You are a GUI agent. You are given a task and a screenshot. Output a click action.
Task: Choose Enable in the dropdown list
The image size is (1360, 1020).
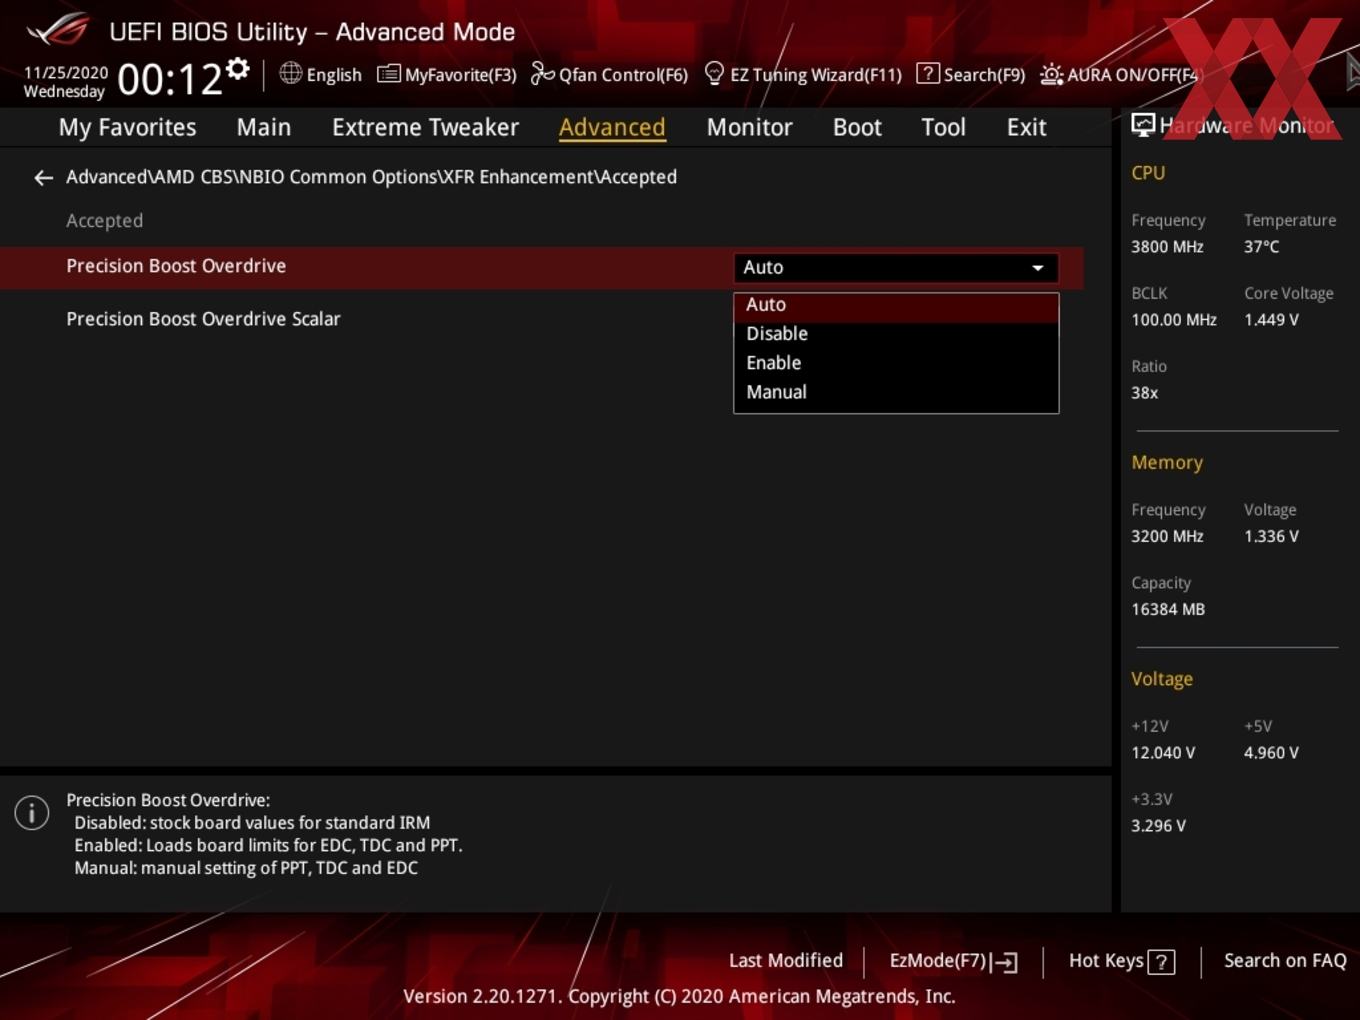click(x=896, y=363)
